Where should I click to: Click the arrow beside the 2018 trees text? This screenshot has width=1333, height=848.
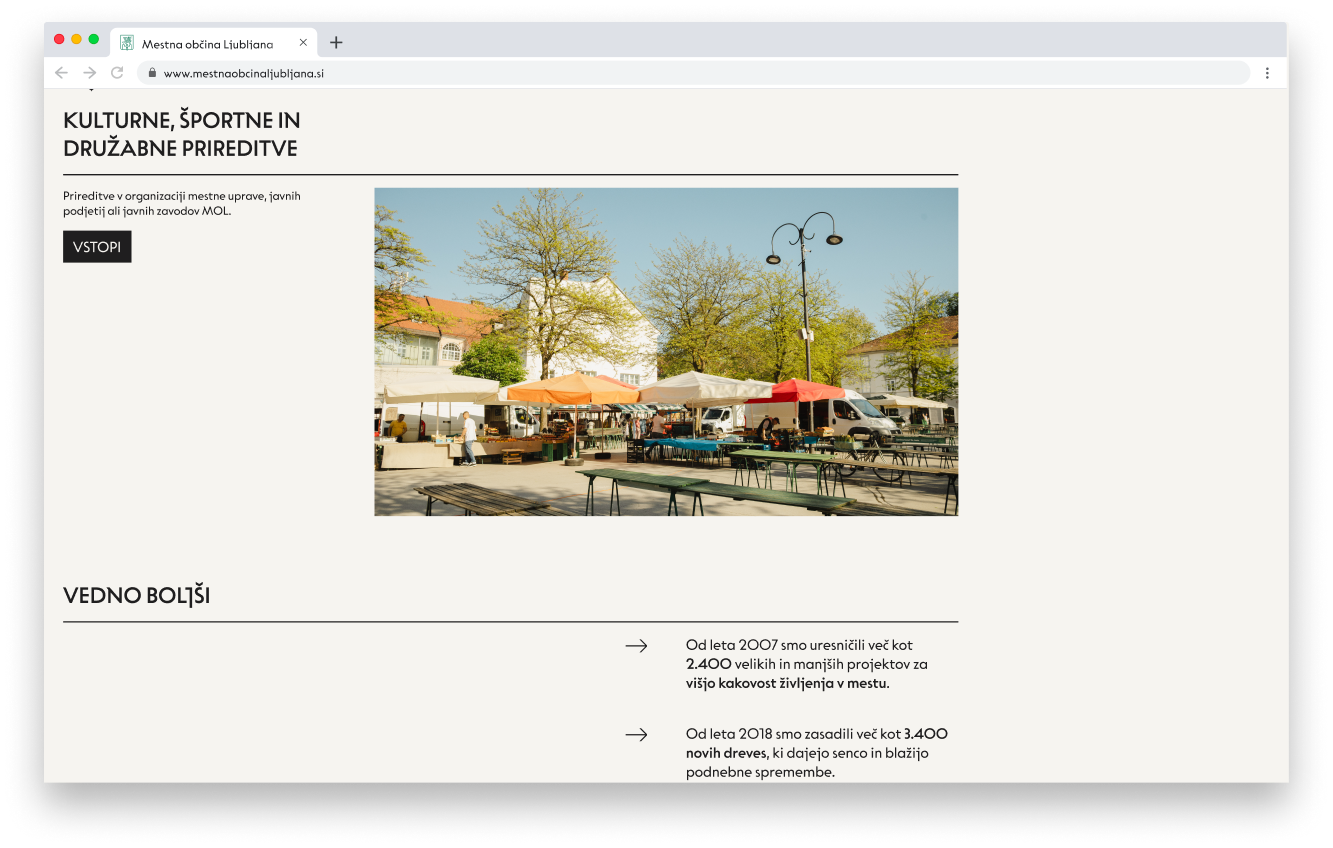[x=636, y=735]
